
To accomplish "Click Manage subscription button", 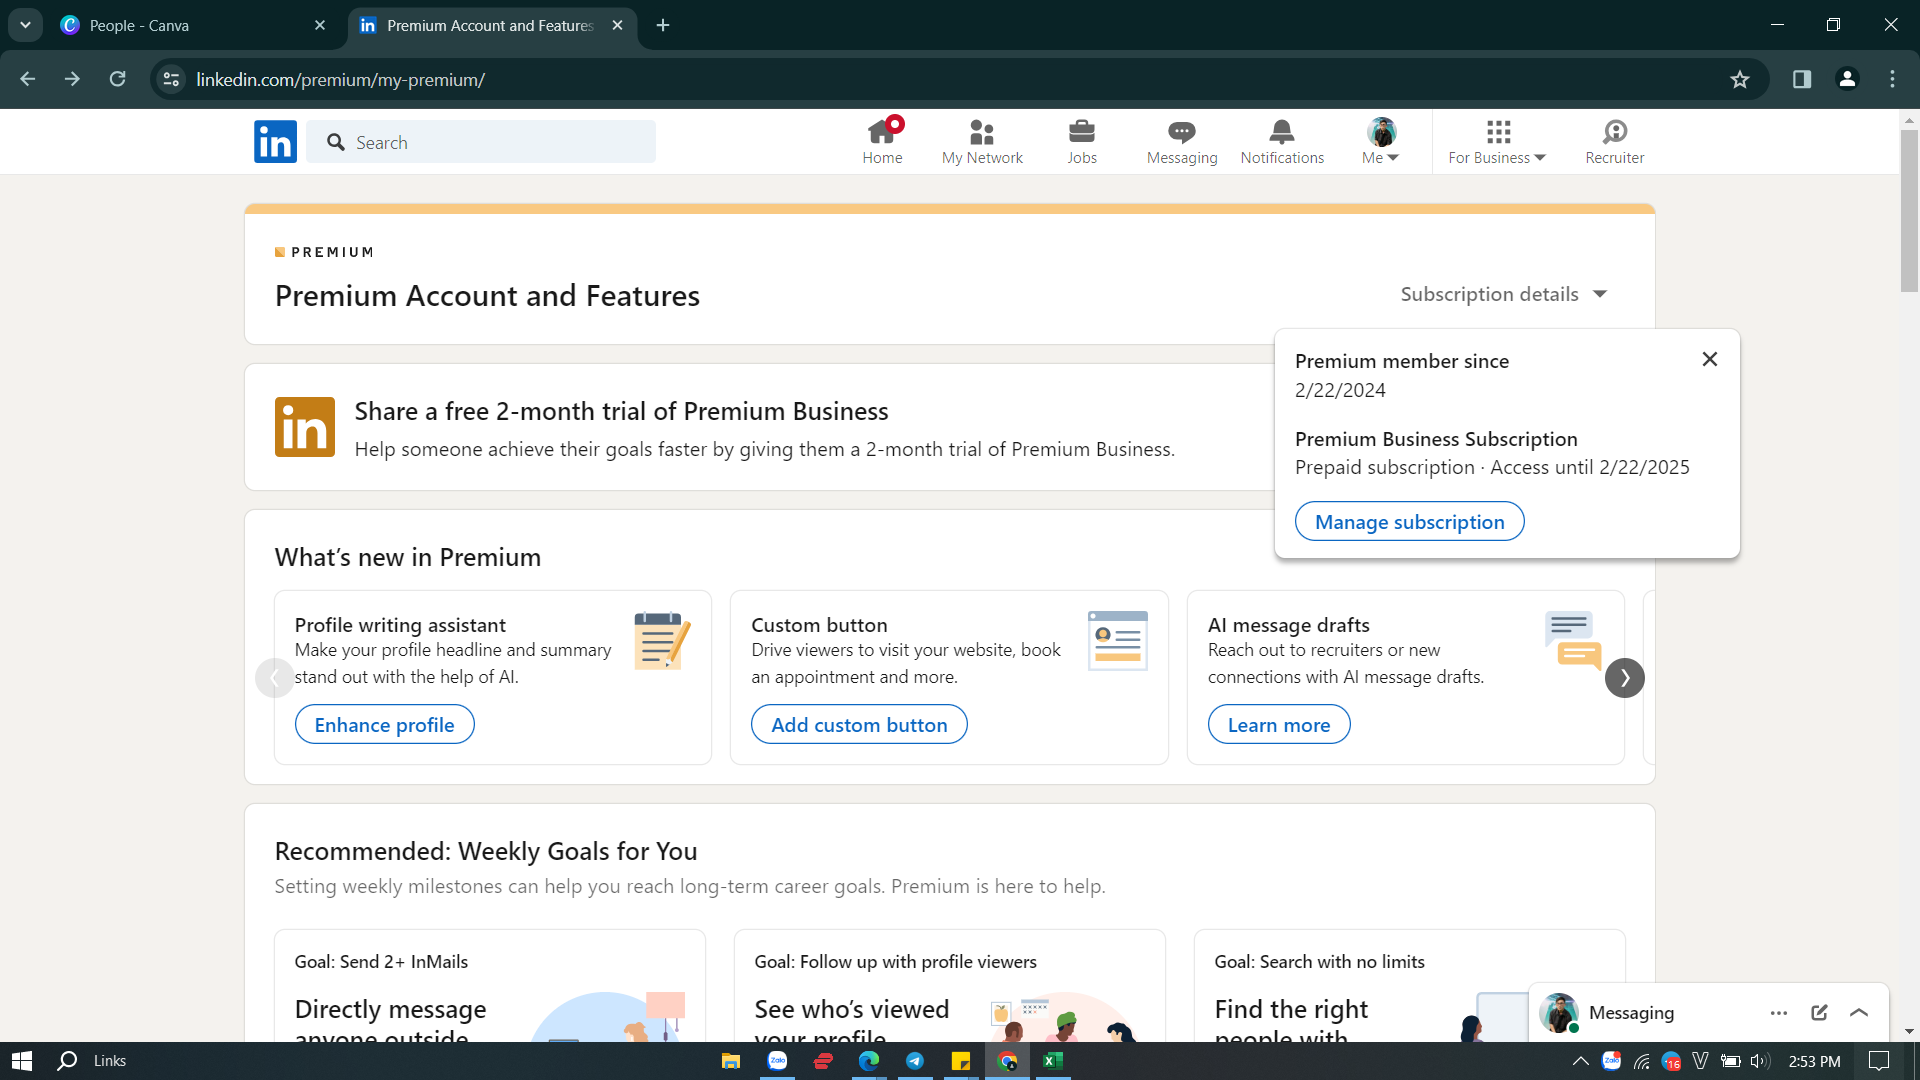I will (x=1409, y=522).
